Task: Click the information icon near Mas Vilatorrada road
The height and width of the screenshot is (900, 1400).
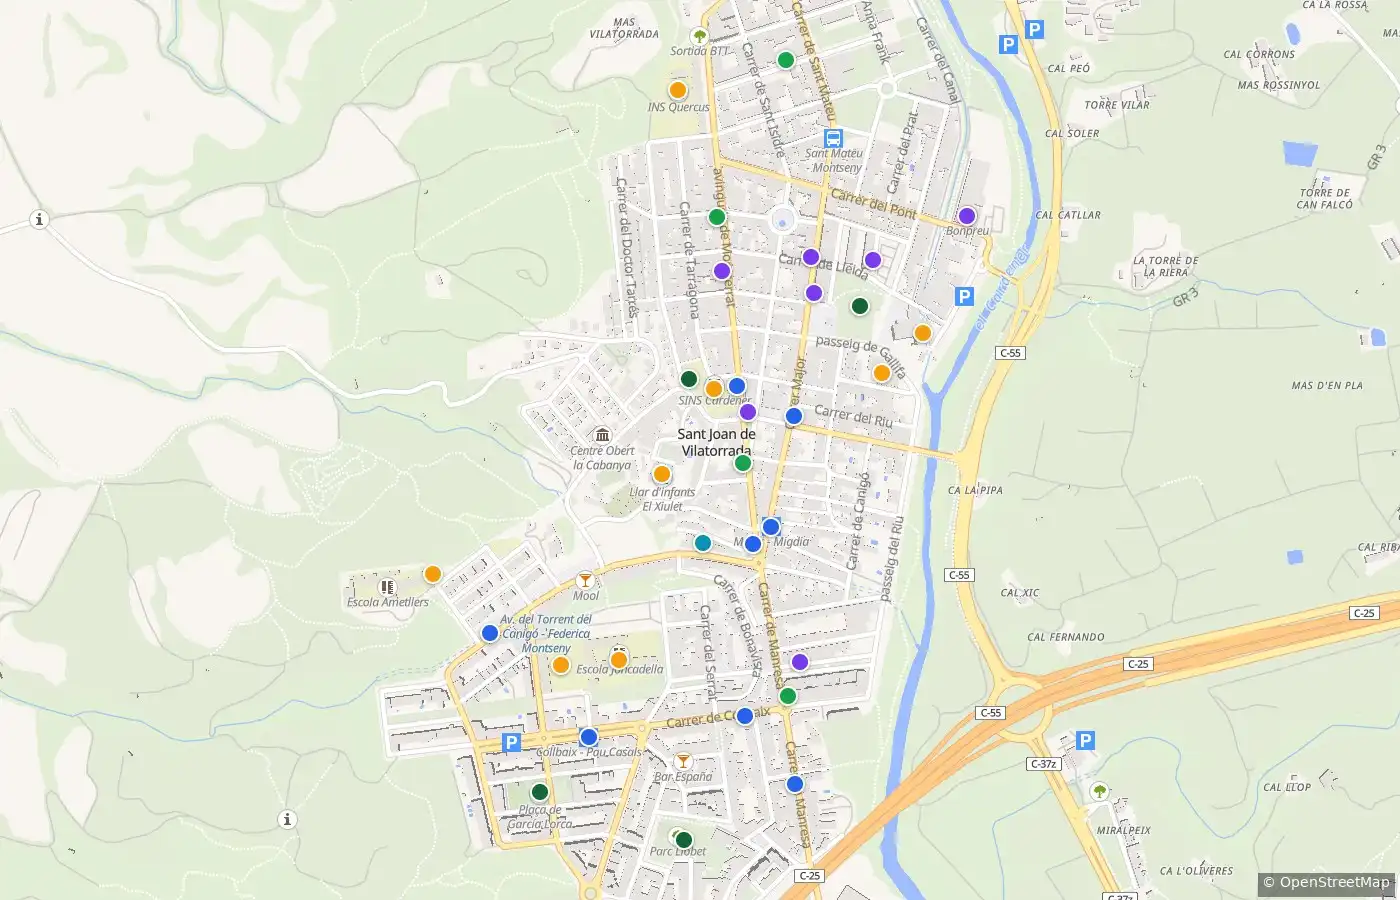Action: (39, 219)
